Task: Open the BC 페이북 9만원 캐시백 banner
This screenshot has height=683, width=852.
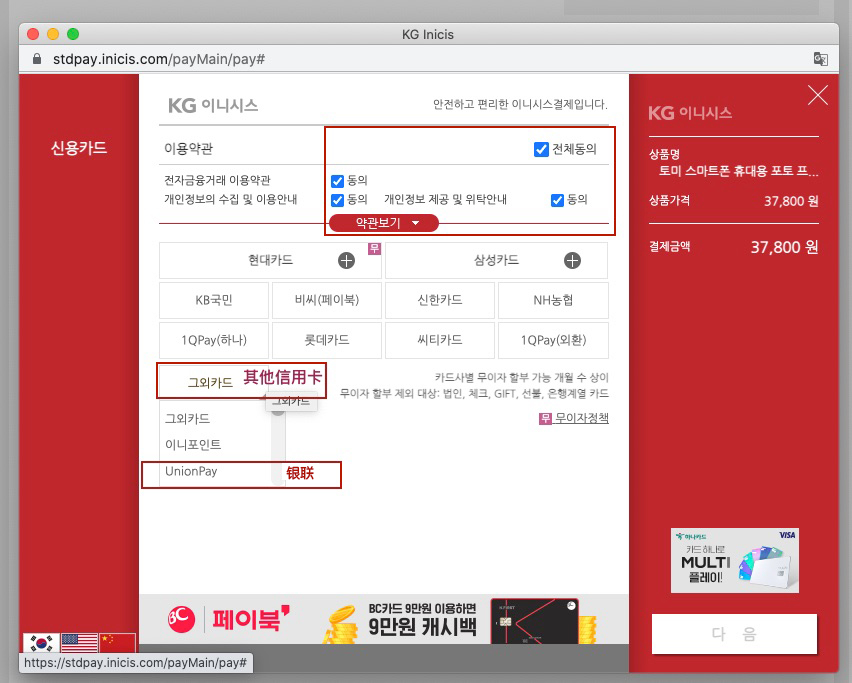Action: pyautogui.click(x=384, y=619)
